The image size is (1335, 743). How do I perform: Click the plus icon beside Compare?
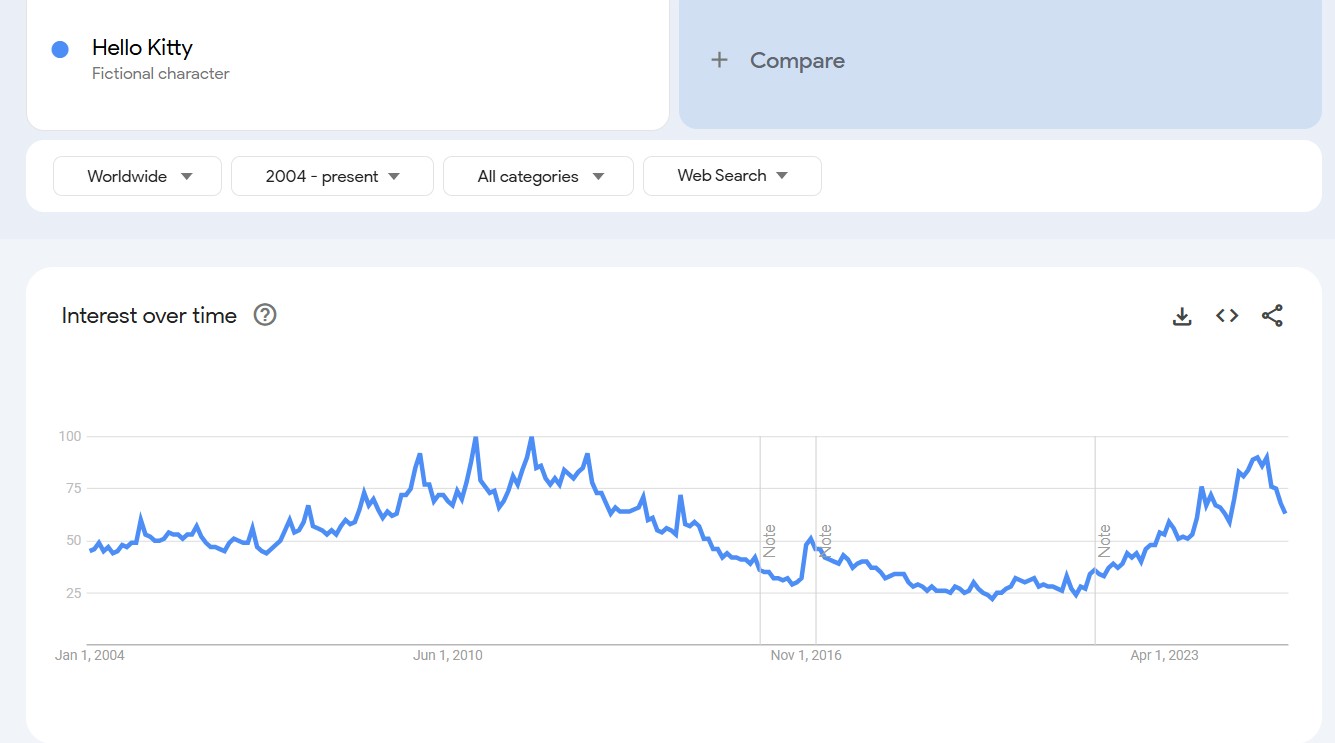(719, 61)
